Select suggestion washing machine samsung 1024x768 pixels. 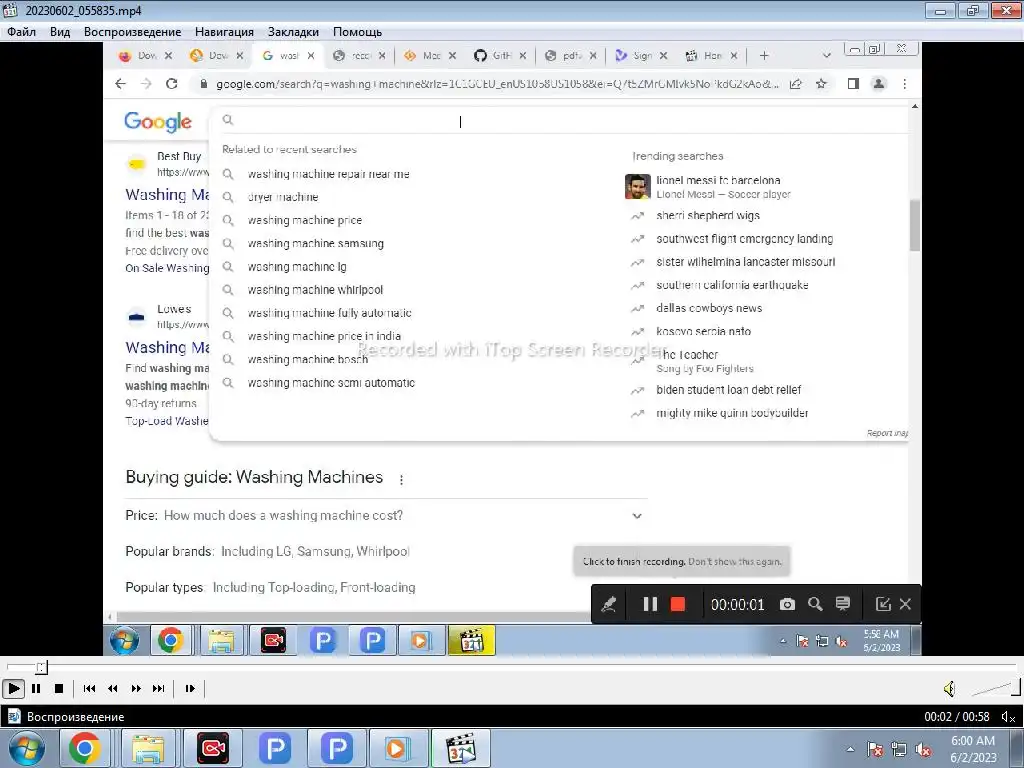point(315,243)
